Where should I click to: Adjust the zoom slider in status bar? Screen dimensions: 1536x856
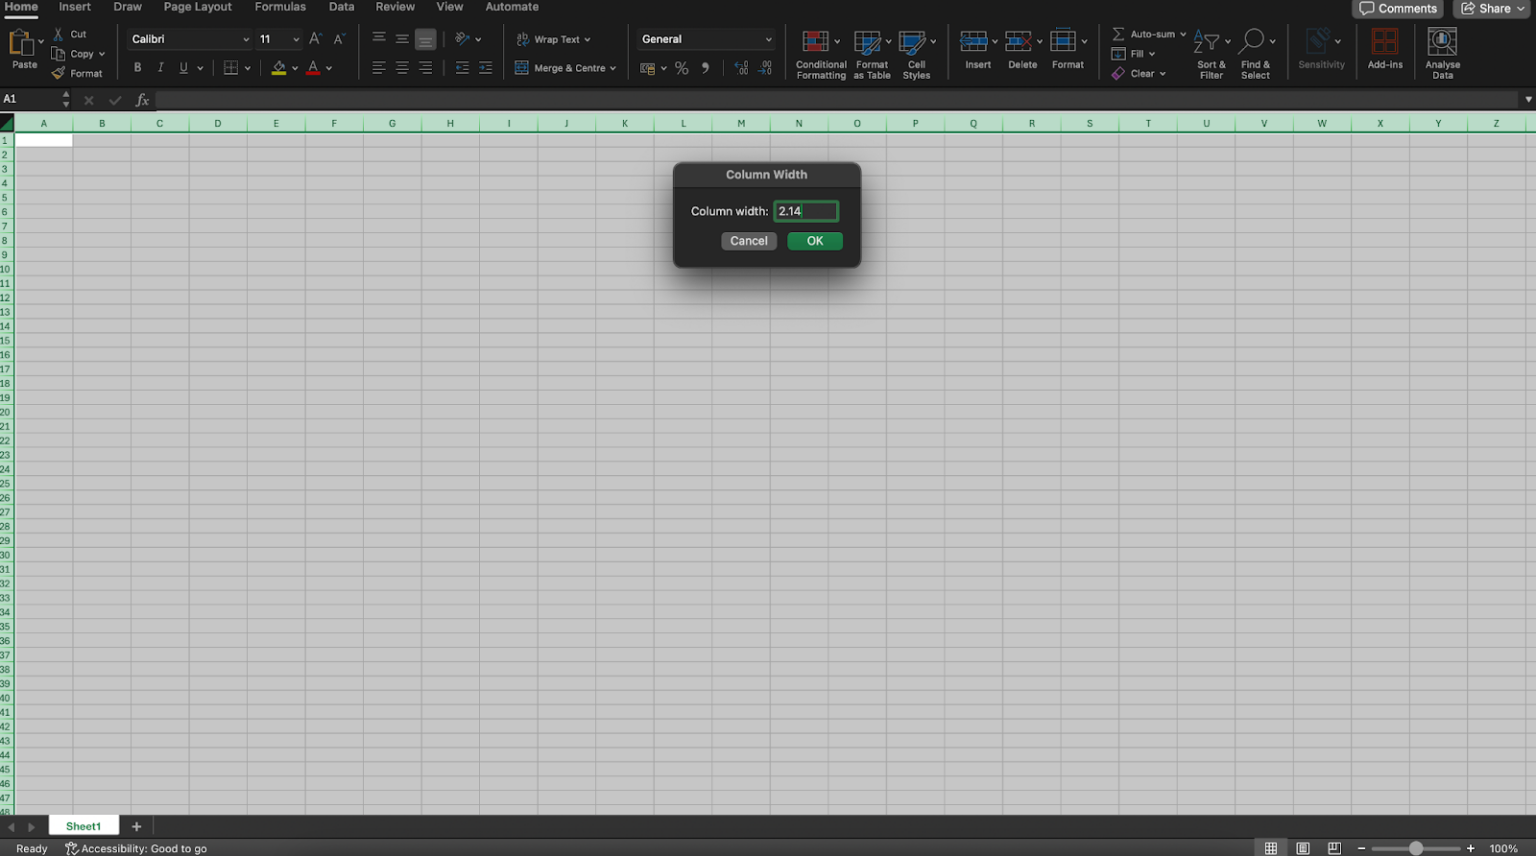(1415, 848)
